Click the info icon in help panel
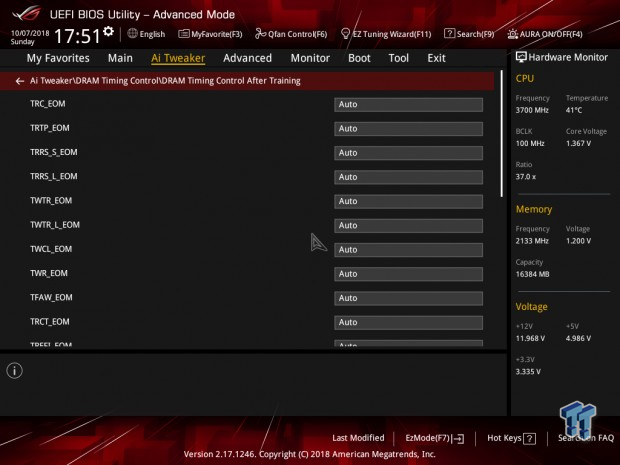 pos(15,370)
